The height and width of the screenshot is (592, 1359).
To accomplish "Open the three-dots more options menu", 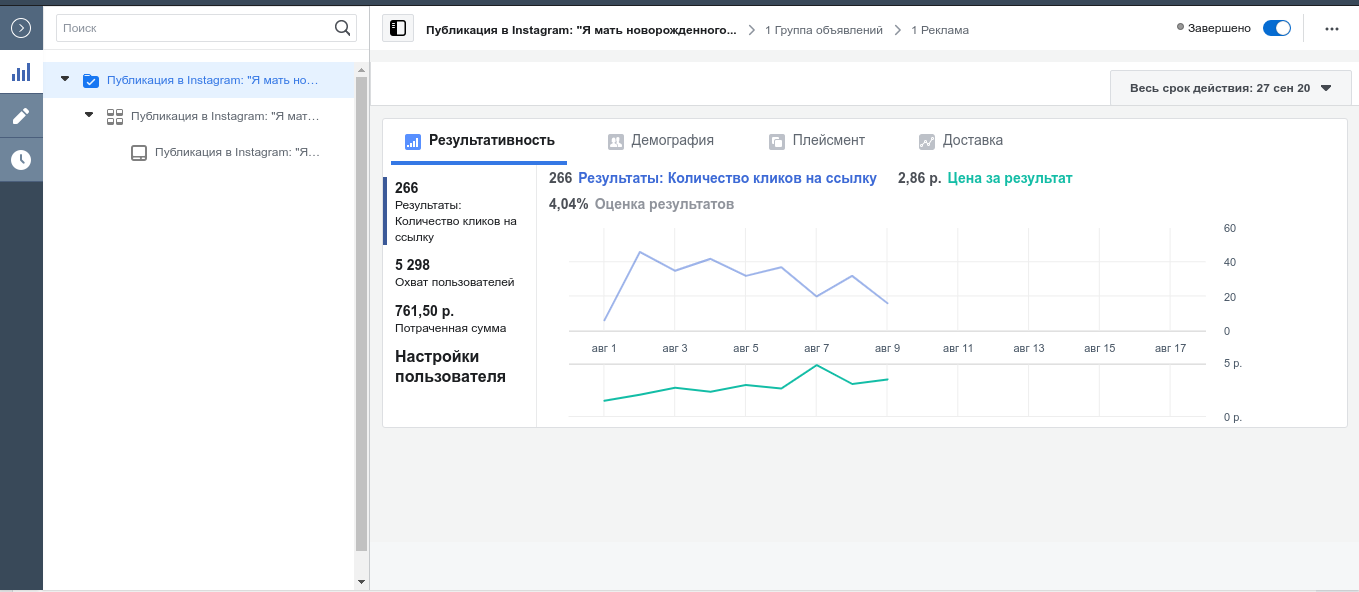I will coord(1331,29).
